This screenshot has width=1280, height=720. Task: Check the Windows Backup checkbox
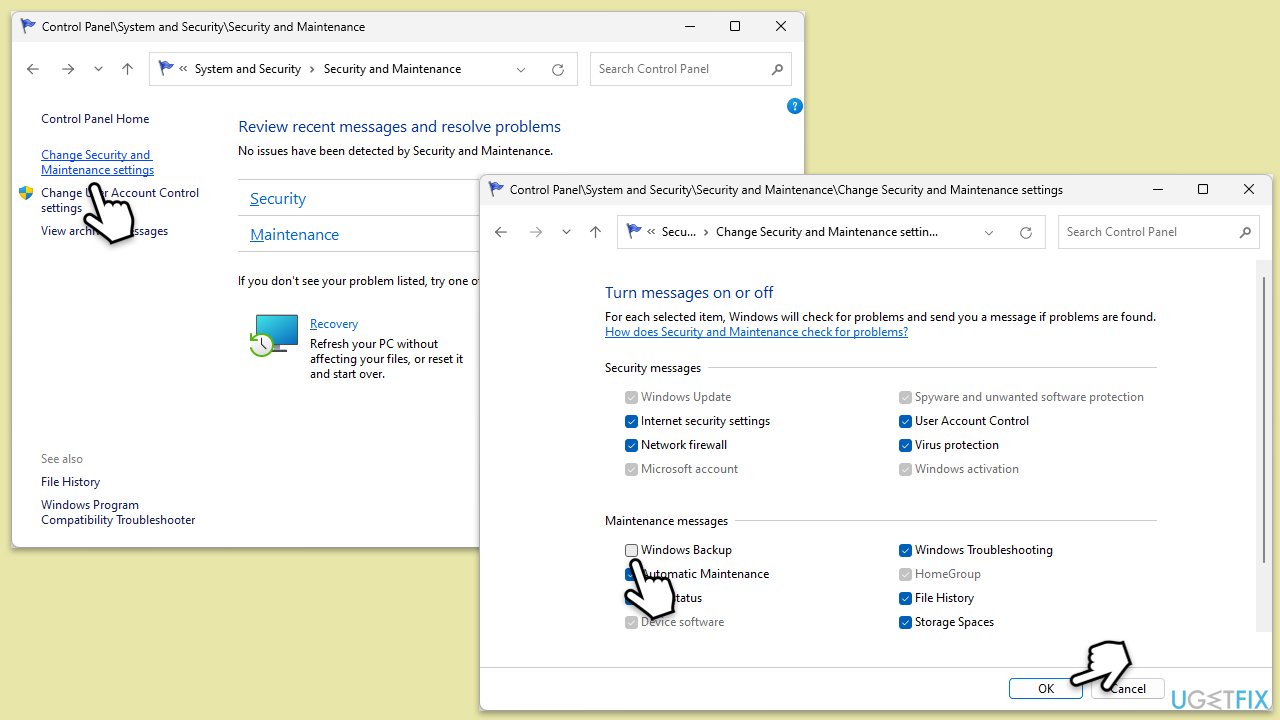click(631, 550)
